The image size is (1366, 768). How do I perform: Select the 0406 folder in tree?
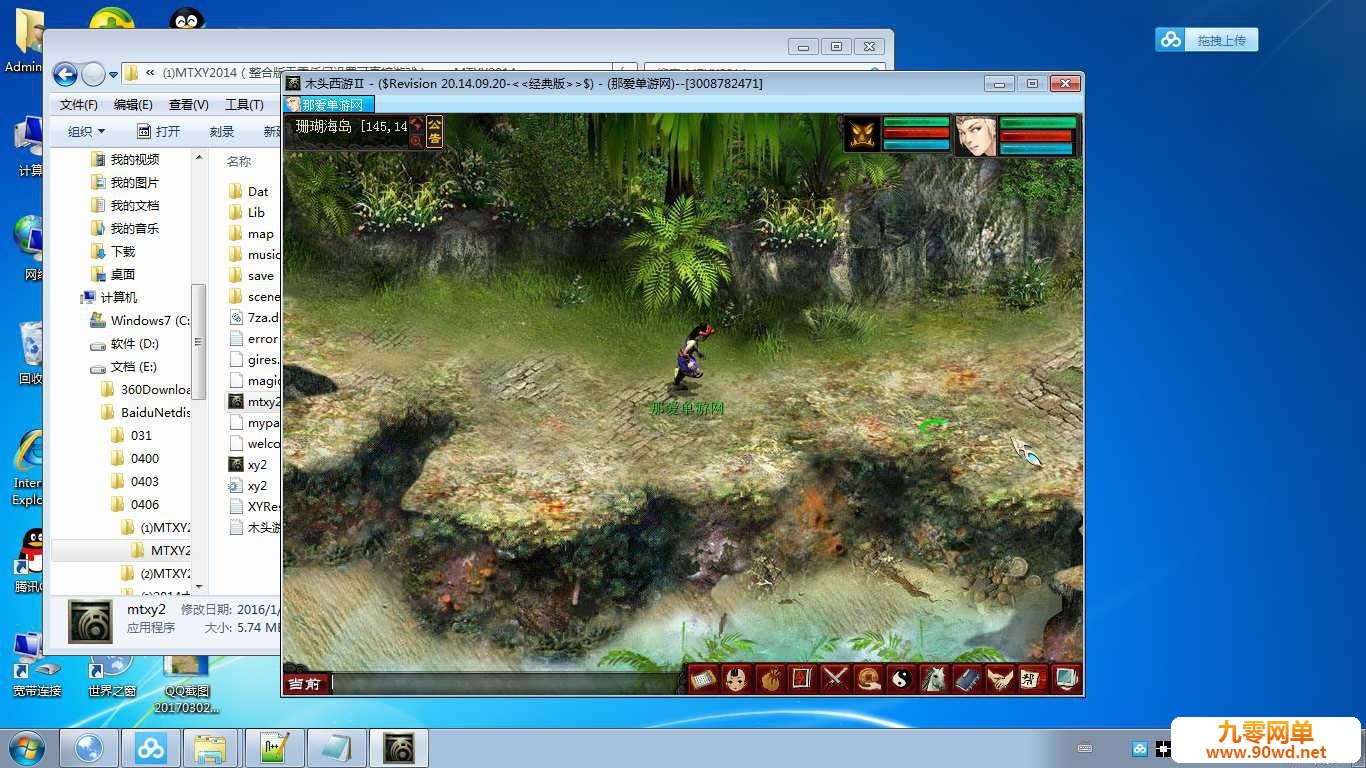(135, 504)
